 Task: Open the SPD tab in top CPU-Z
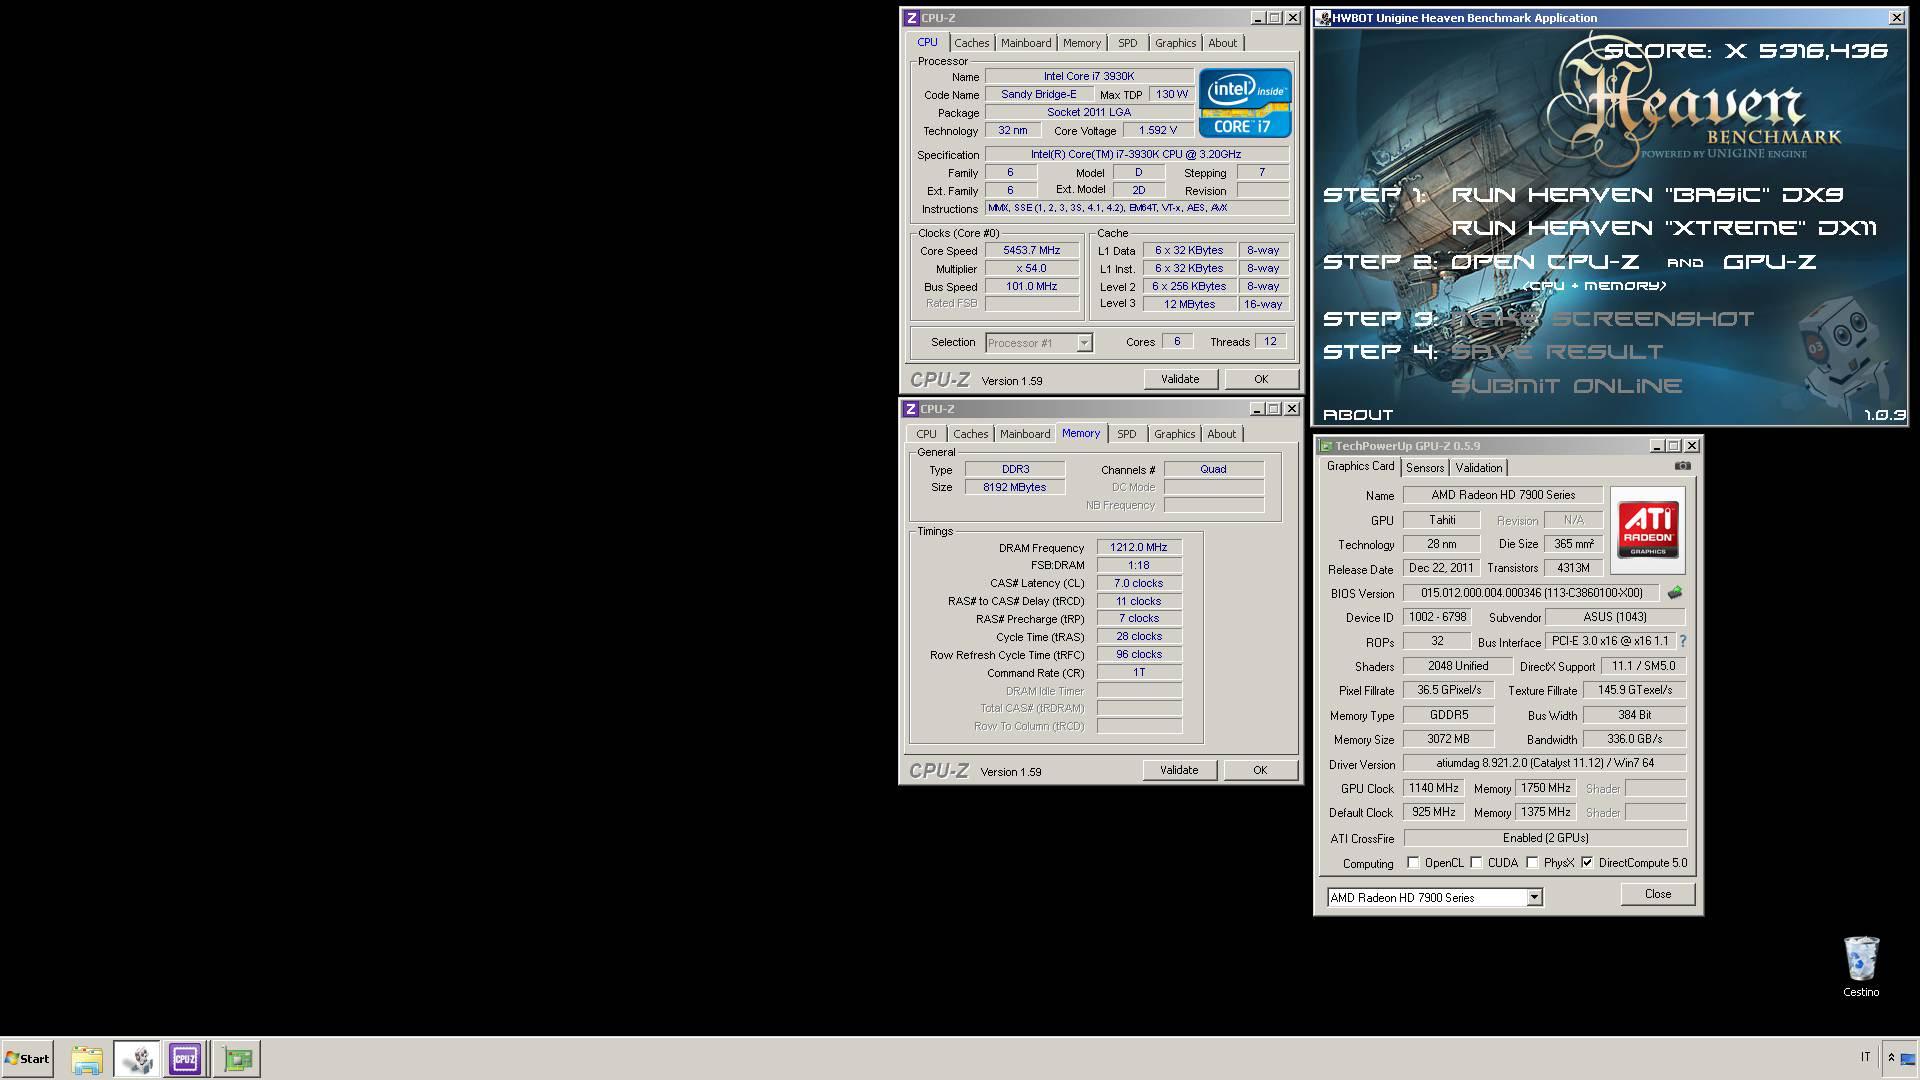click(x=1127, y=43)
